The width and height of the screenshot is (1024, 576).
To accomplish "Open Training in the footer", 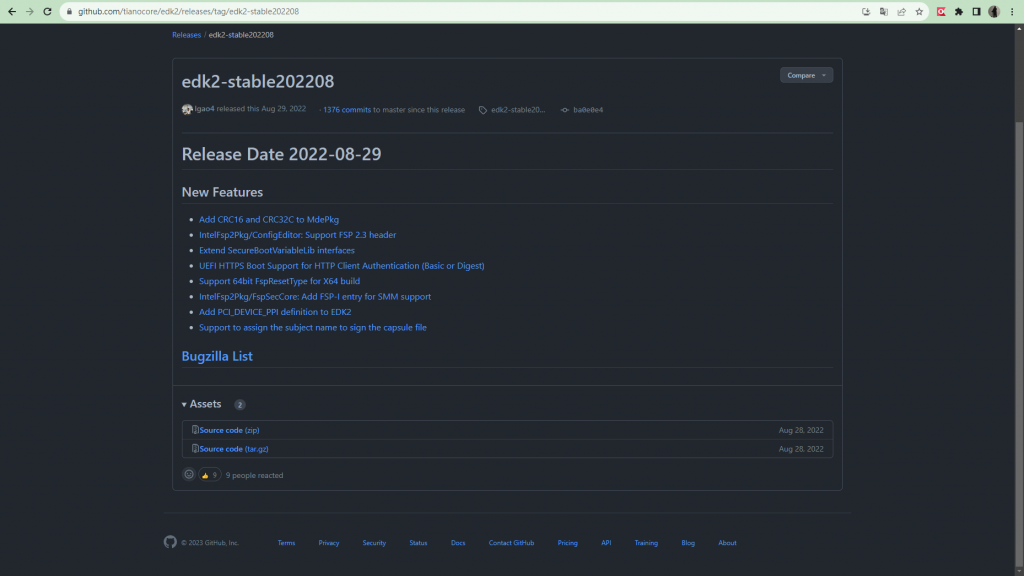I will click(646, 543).
